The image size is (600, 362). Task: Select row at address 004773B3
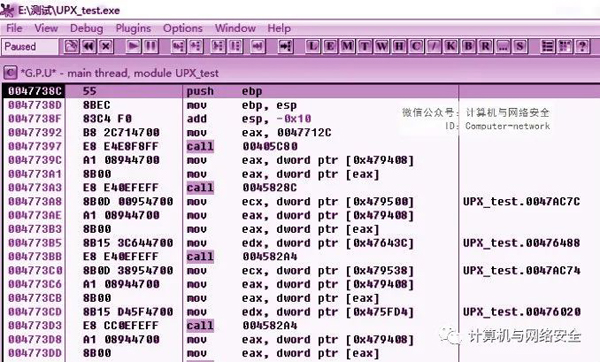[x=300, y=229]
